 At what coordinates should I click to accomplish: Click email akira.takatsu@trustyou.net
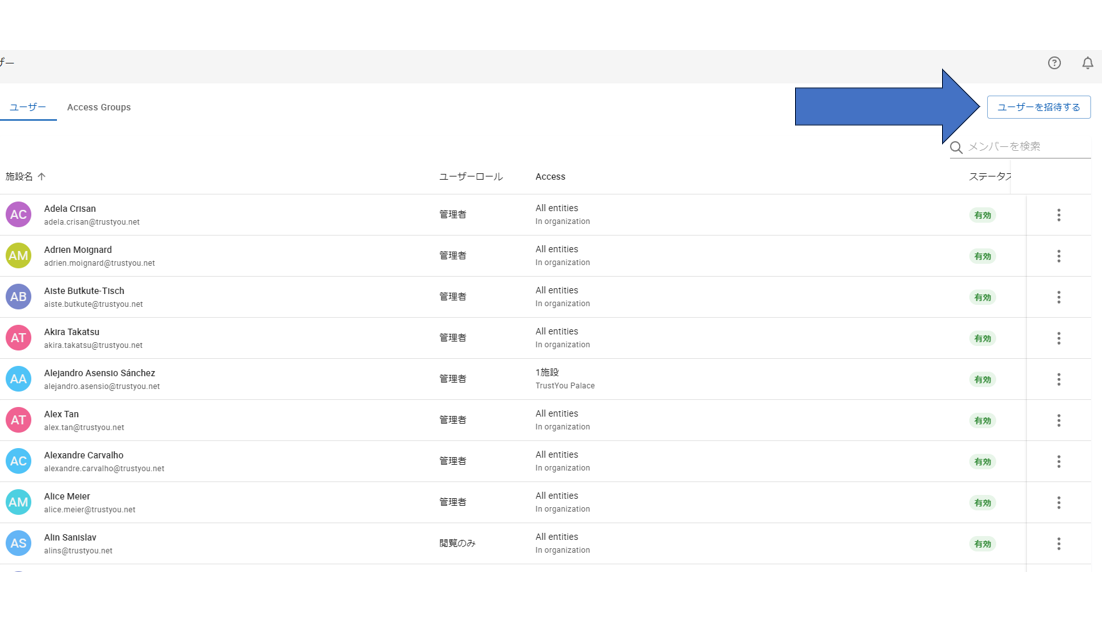point(93,345)
